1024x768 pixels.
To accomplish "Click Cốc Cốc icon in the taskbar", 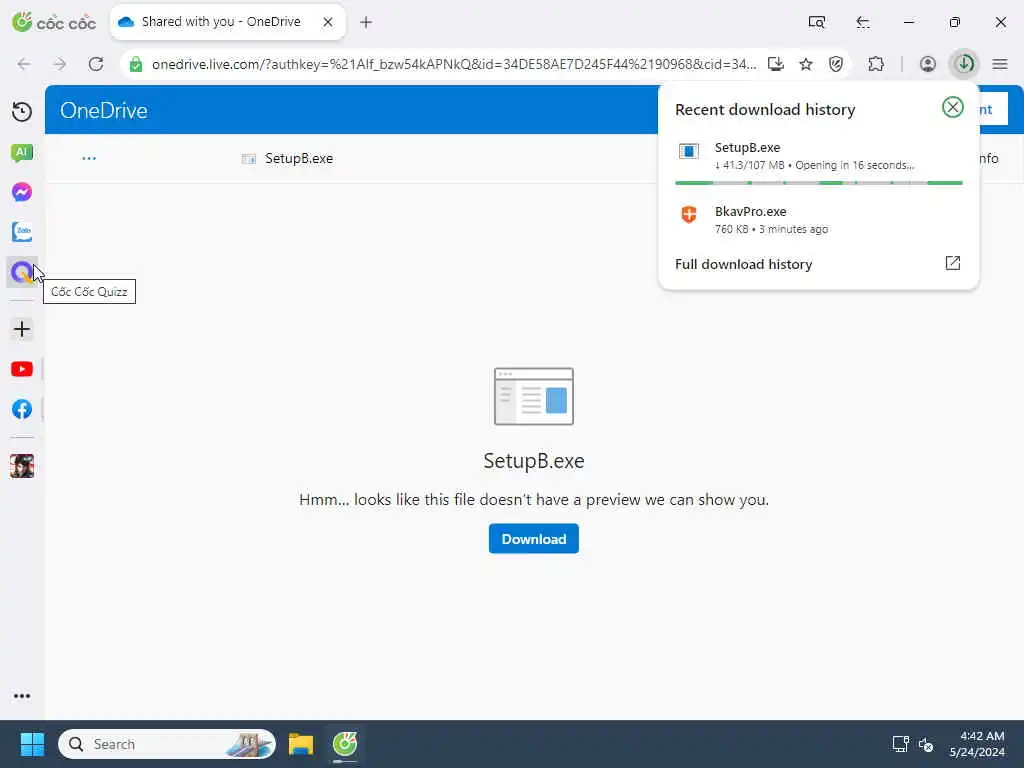I will 345,744.
